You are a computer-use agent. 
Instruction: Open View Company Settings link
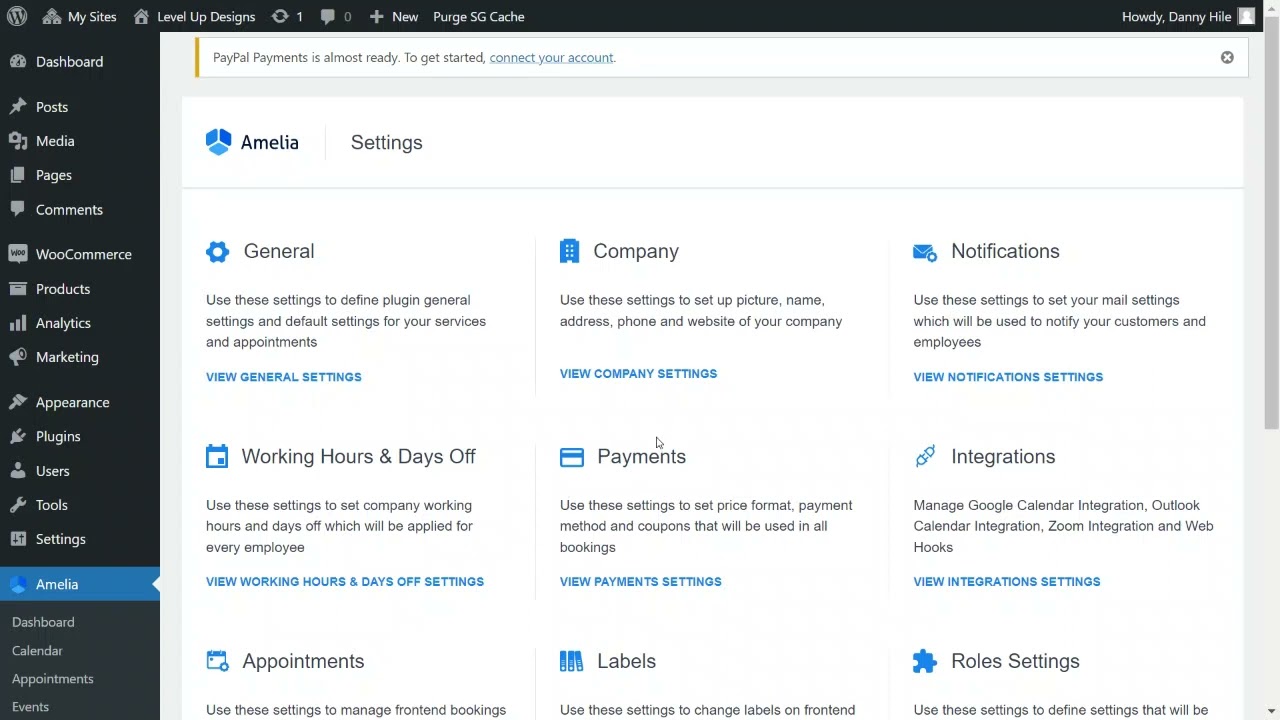coord(638,374)
